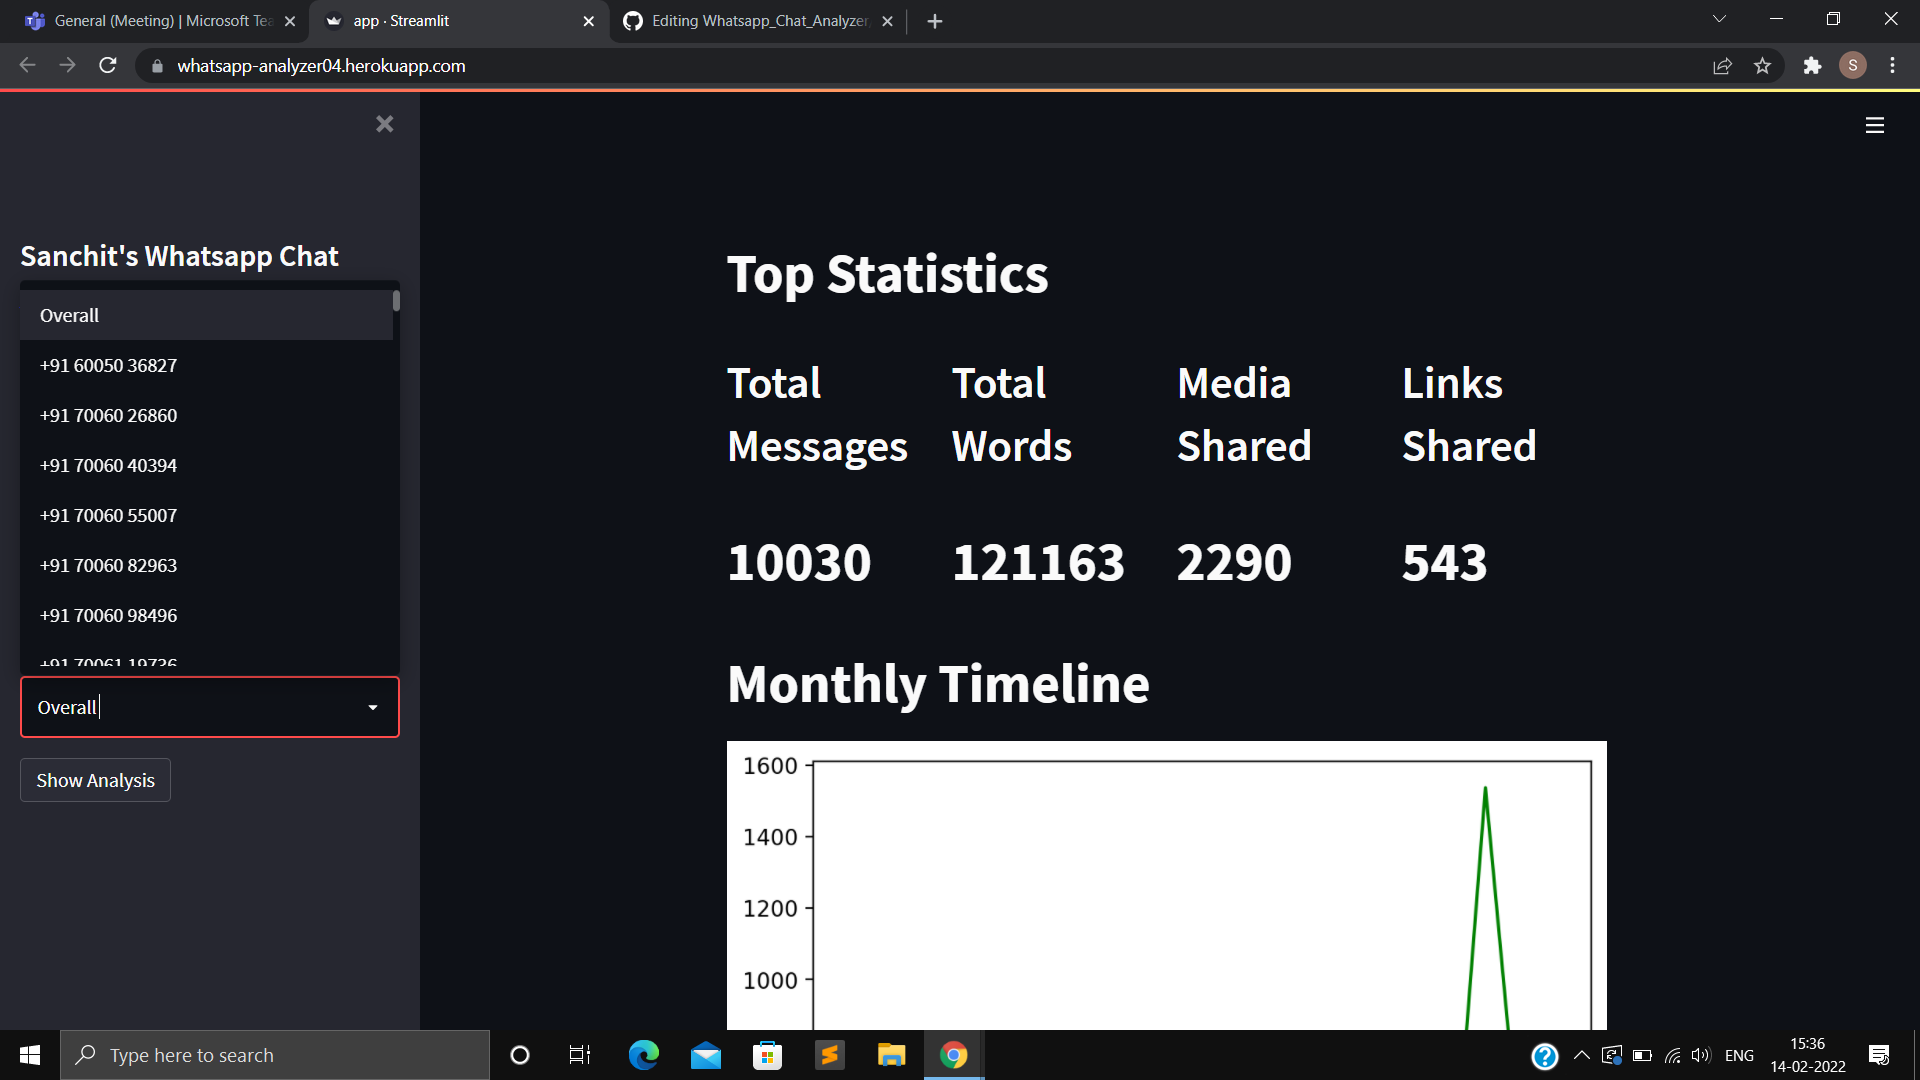Reload the whatsapp-analyzer04 page

108,65
